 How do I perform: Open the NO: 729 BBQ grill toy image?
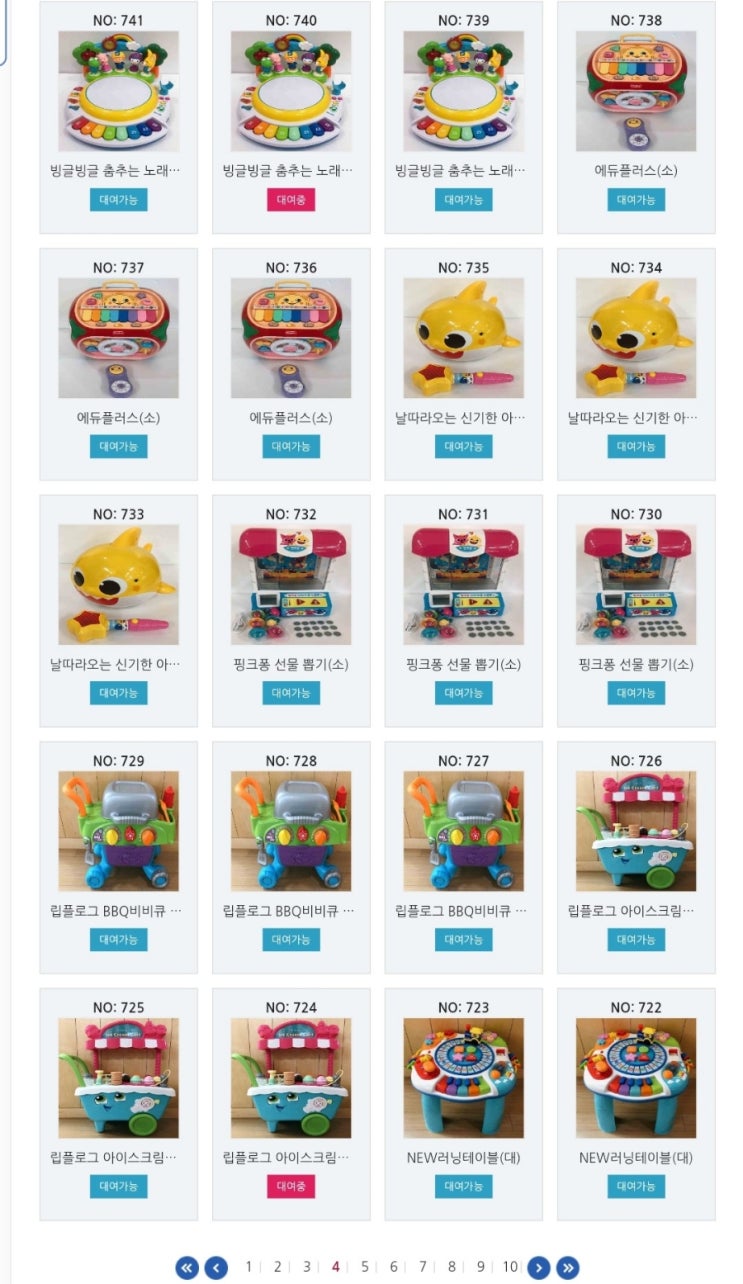(118, 831)
